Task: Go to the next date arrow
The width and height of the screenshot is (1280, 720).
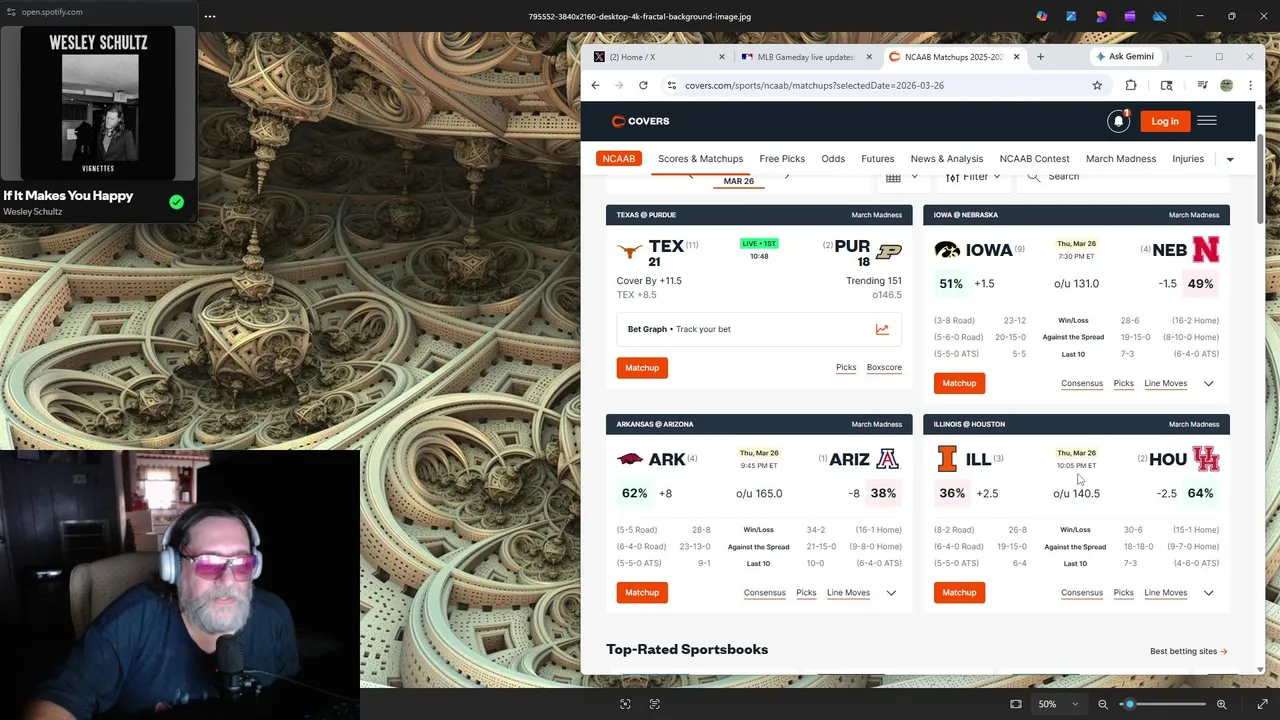Action: (787, 176)
